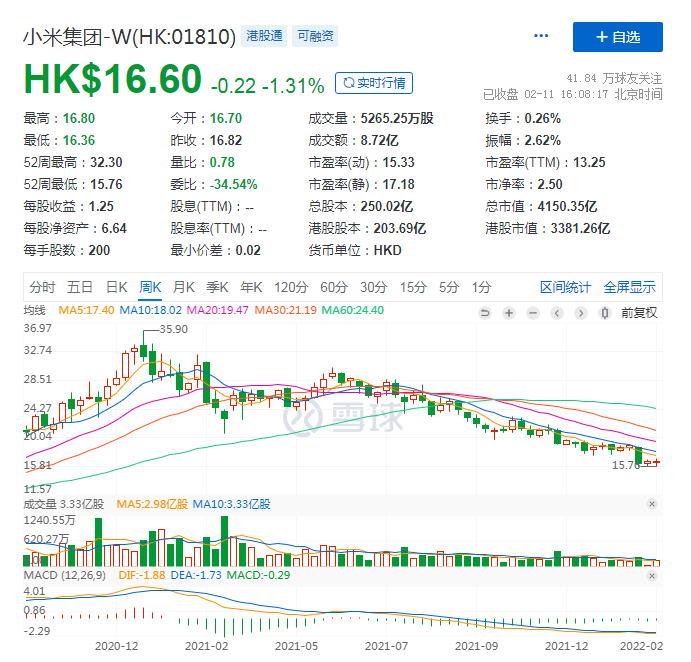Screen dimensions: 691x662
Task: Switch to the 分时 intraday tab
Action: [x=43, y=287]
